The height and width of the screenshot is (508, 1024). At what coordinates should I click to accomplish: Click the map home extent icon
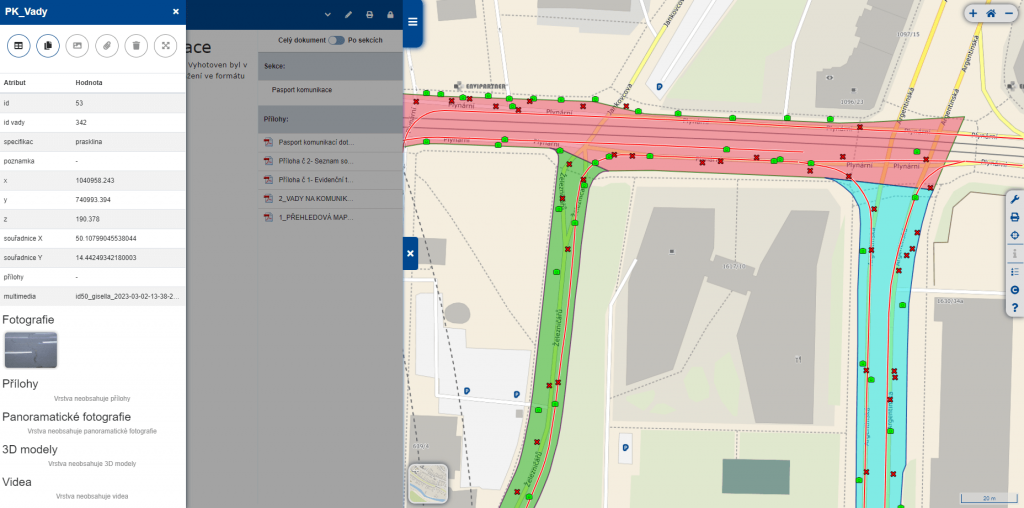[990, 14]
